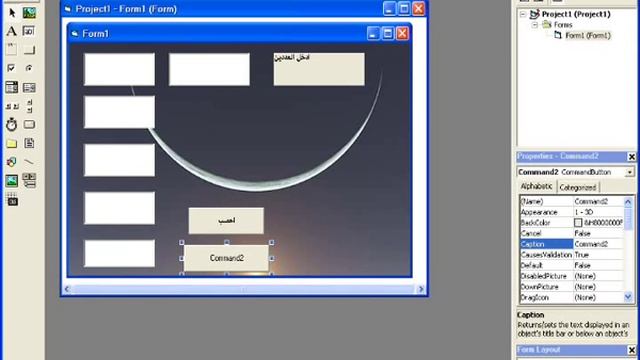The image size is (640, 360).
Task: Select the DirListBox folder tool
Action: pos(12,143)
